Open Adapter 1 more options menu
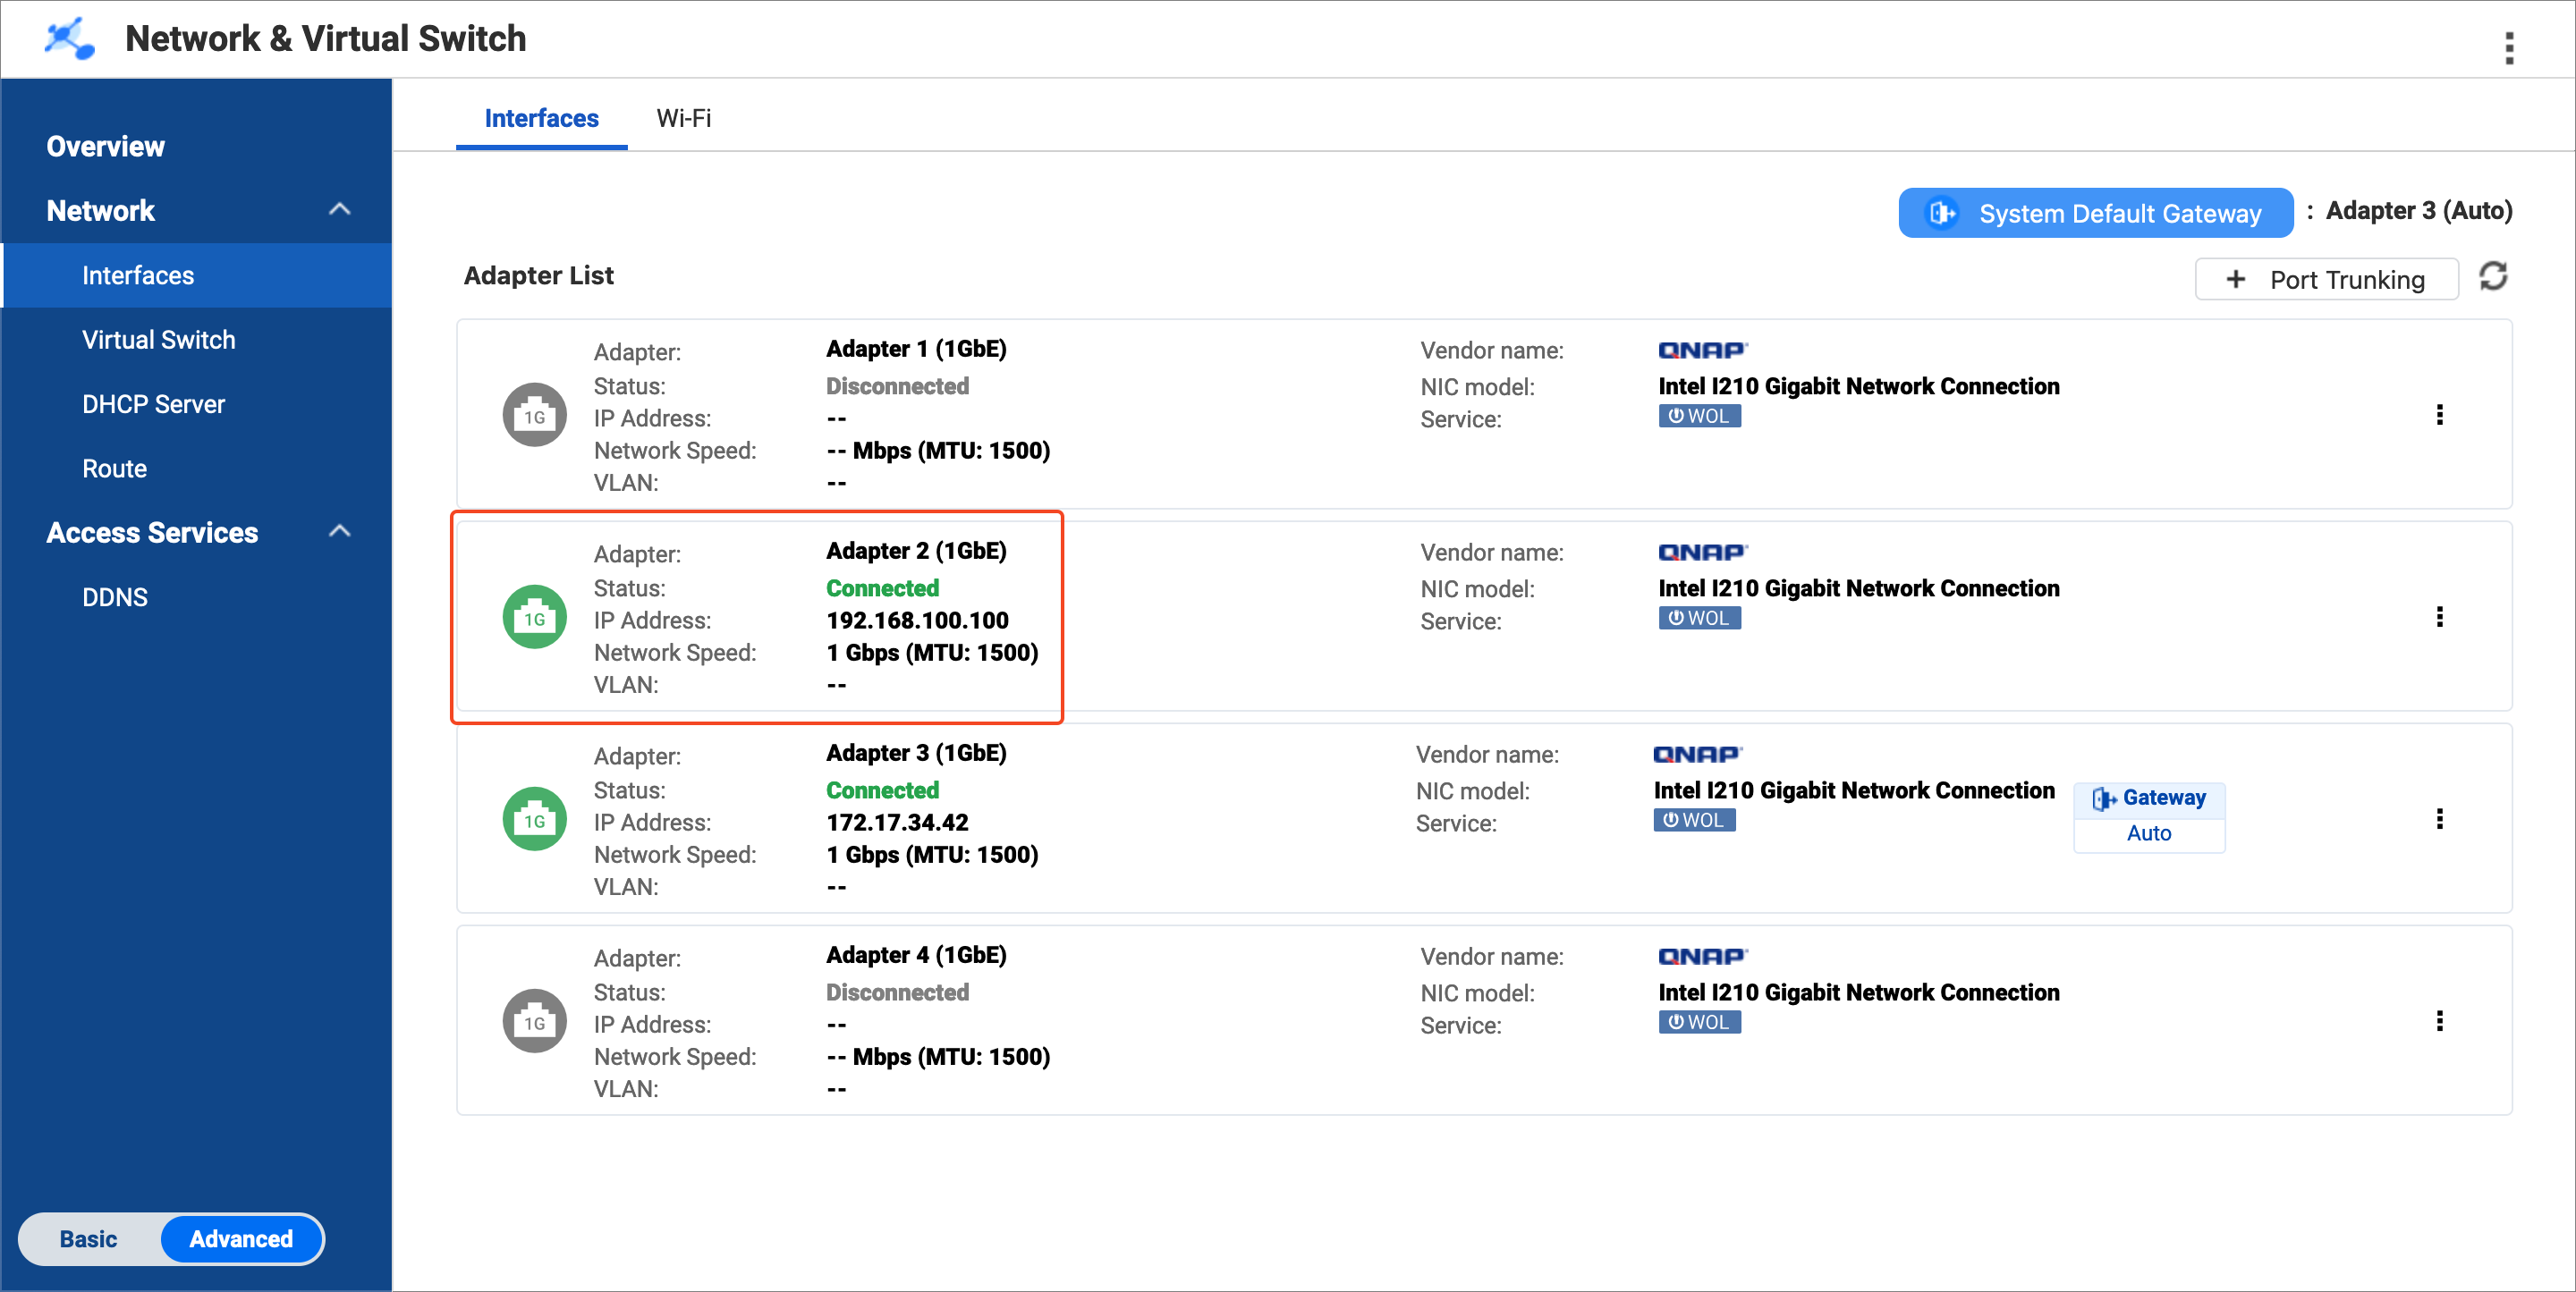 [x=2439, y=415]
